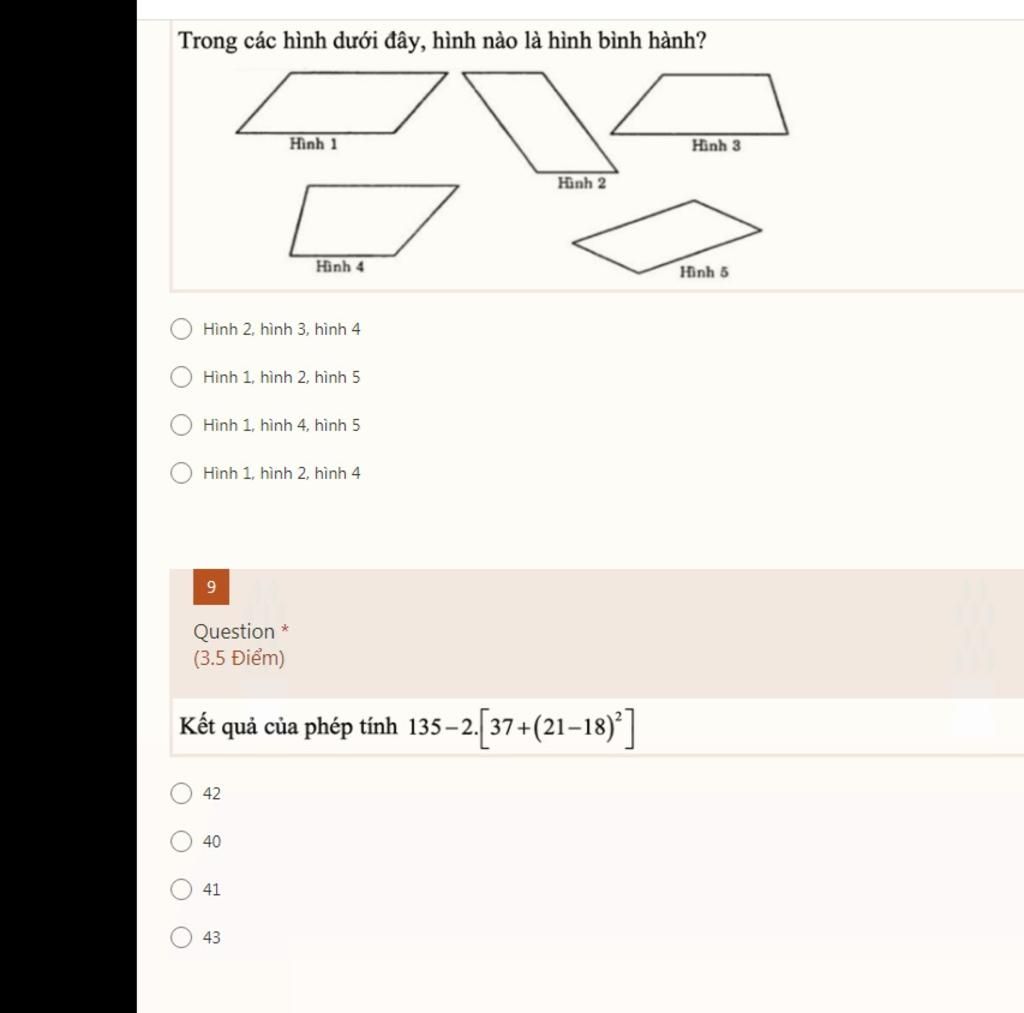1024x1013 pixels.
Task: Choose answer 43 for question 9
Action: pos(181,937)
